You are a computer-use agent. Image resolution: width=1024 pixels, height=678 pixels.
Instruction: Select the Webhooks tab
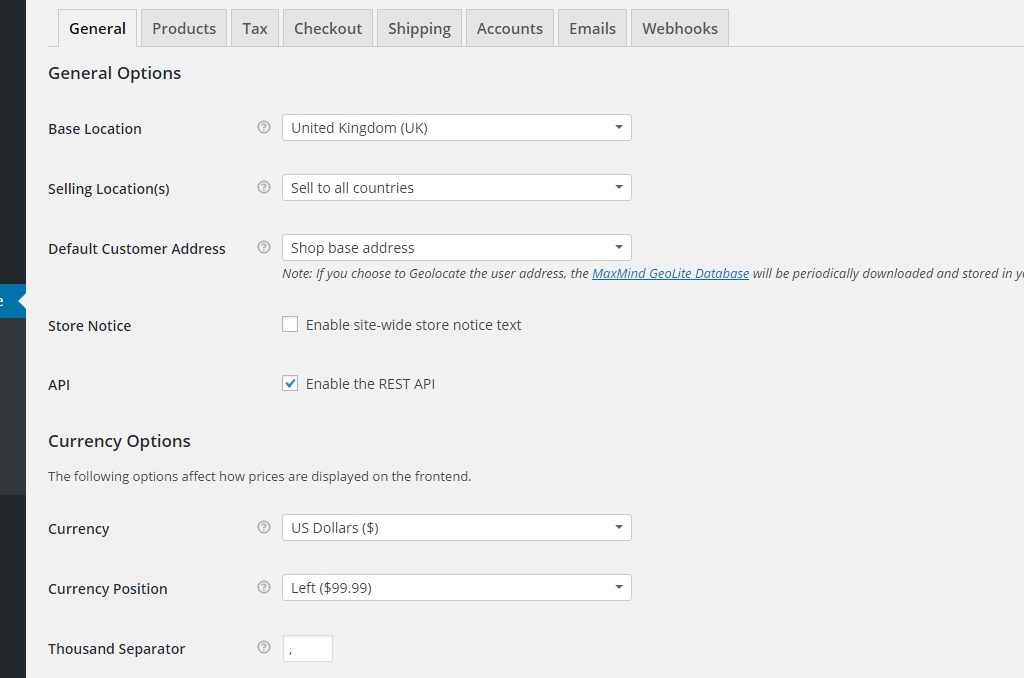point(680,28)
